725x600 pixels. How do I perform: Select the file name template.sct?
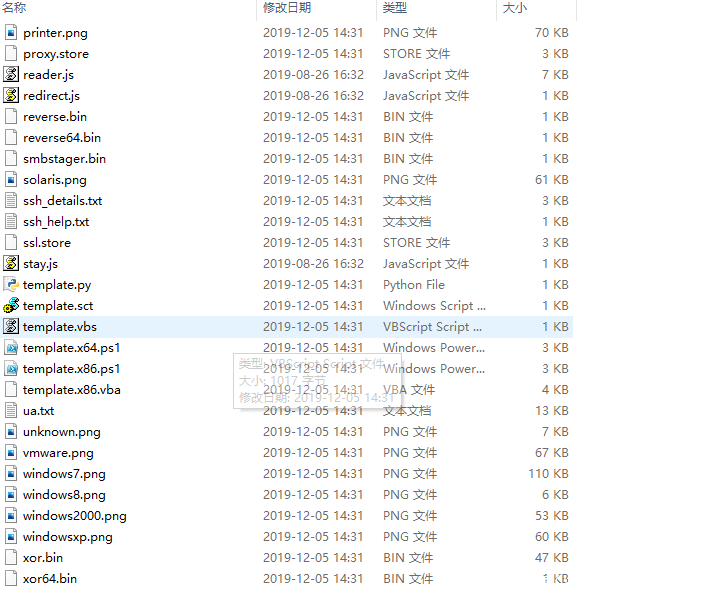pyautogui.click(x=58, y=306)
